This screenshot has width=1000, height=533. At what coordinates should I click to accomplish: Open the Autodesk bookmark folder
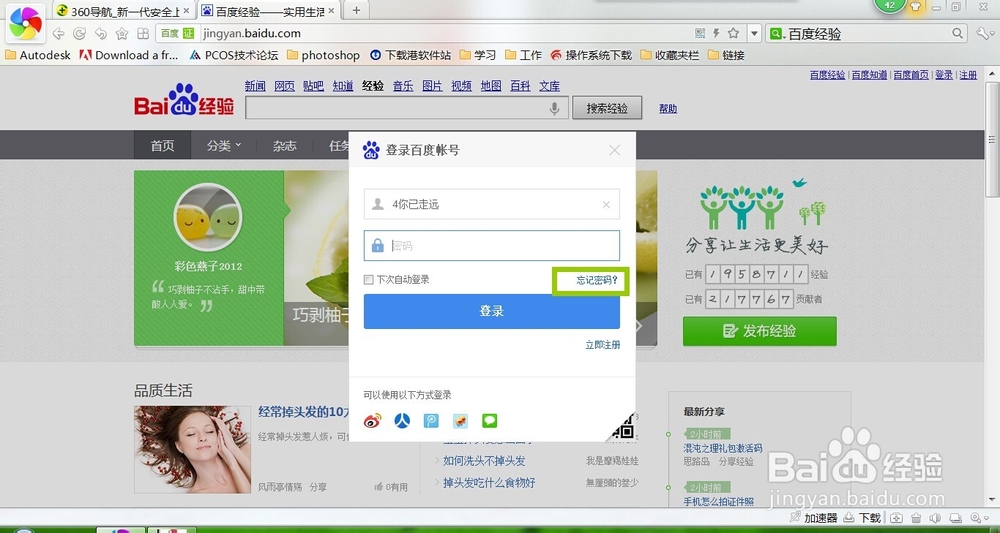38,55
